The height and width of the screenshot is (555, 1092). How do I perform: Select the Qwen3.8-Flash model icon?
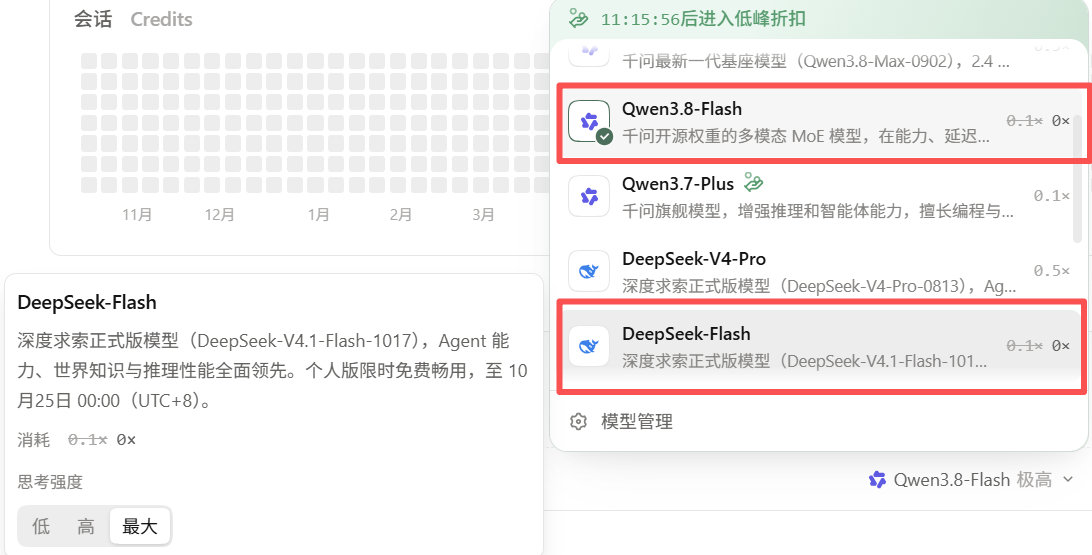(x=589, y=121)
